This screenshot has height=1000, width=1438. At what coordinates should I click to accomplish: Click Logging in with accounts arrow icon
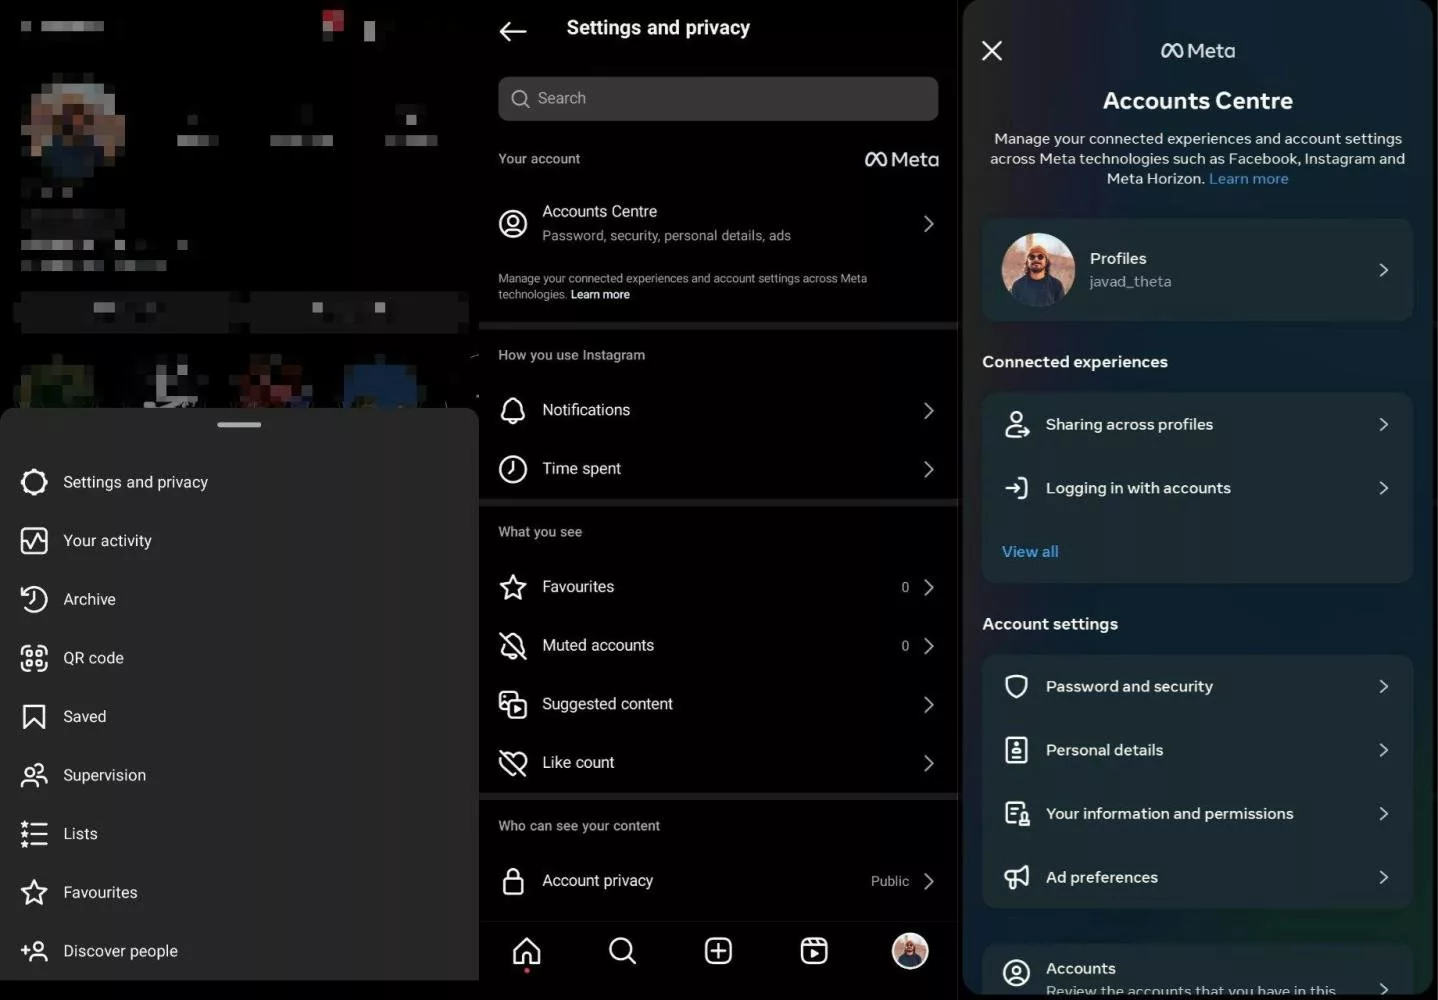pyautogui.click(x=1017, y=488)
